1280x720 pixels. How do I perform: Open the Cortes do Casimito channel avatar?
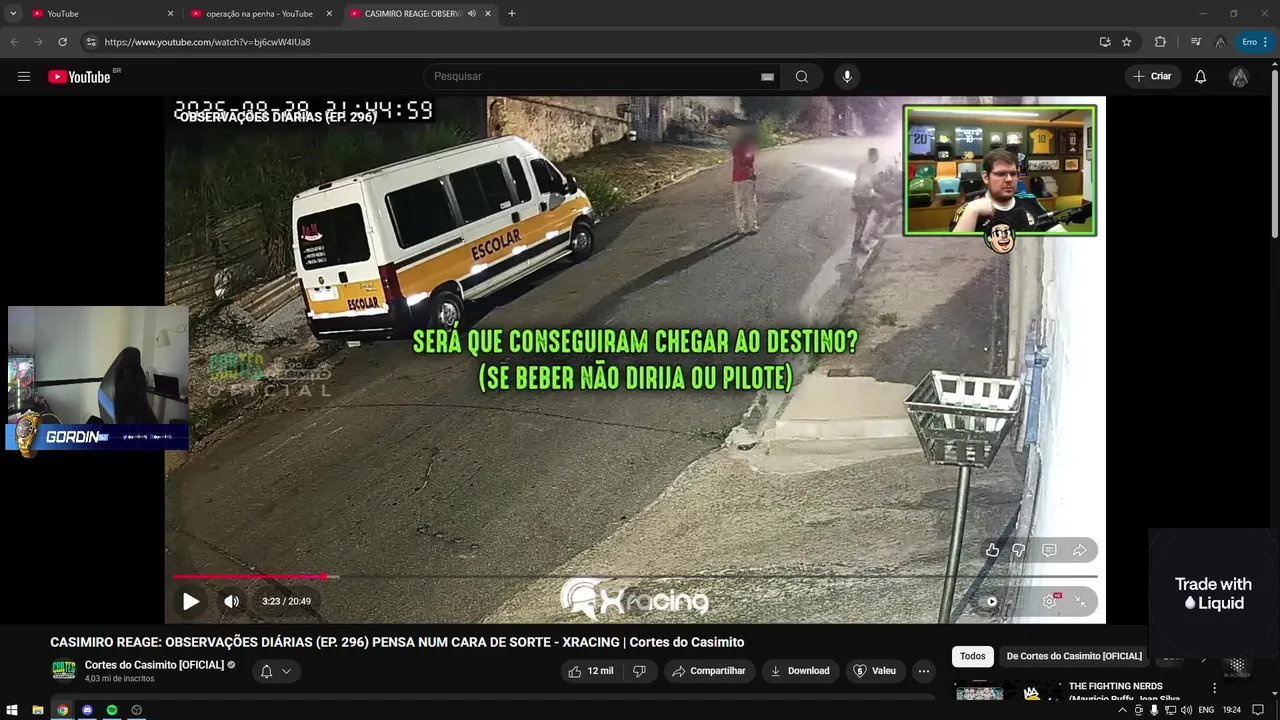pyautogui.click(x=63, y=671)
